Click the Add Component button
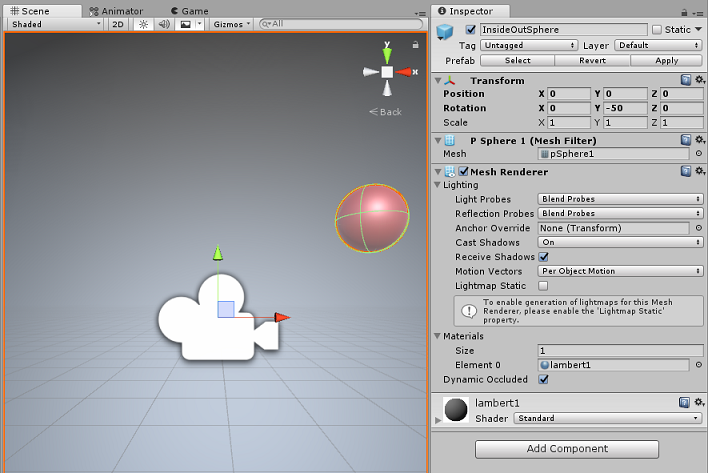 [566, 449]
